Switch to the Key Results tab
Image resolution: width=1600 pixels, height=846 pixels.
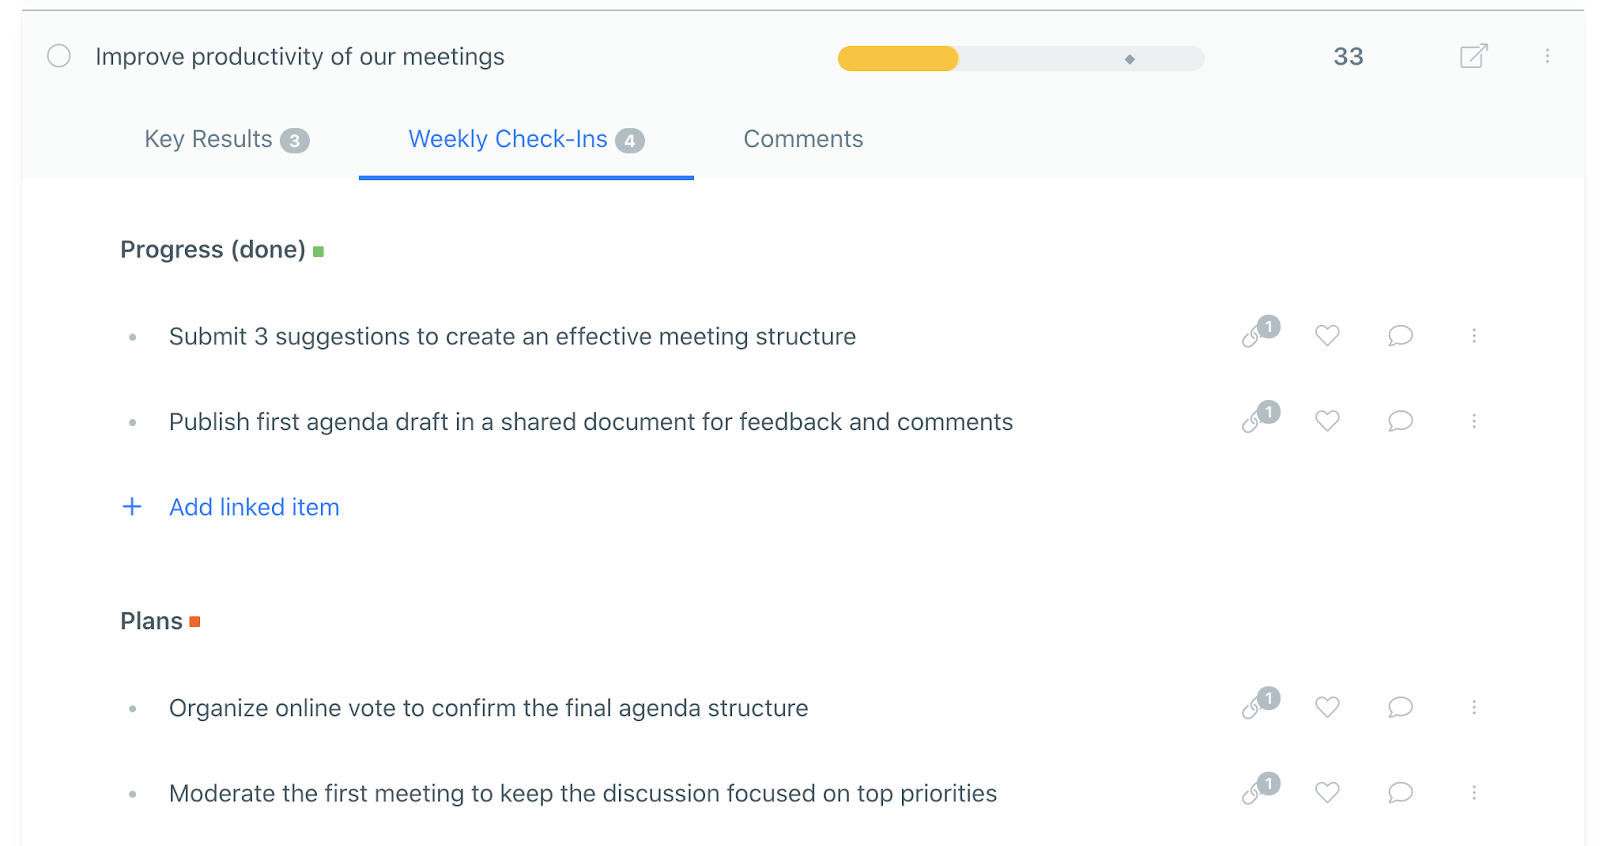(227, 139)
